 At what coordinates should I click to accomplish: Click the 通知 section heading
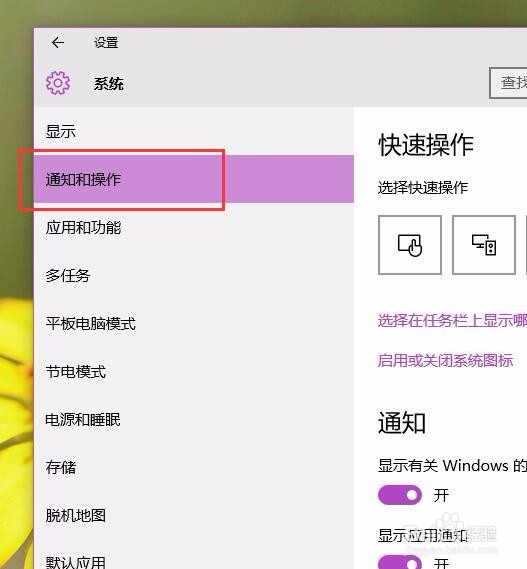(x=401, y=422)
